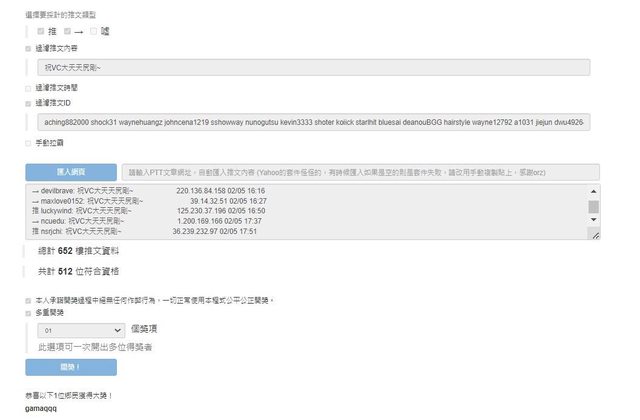Enable the 過濾推文內容 filter checkbox

pos(28,48)
